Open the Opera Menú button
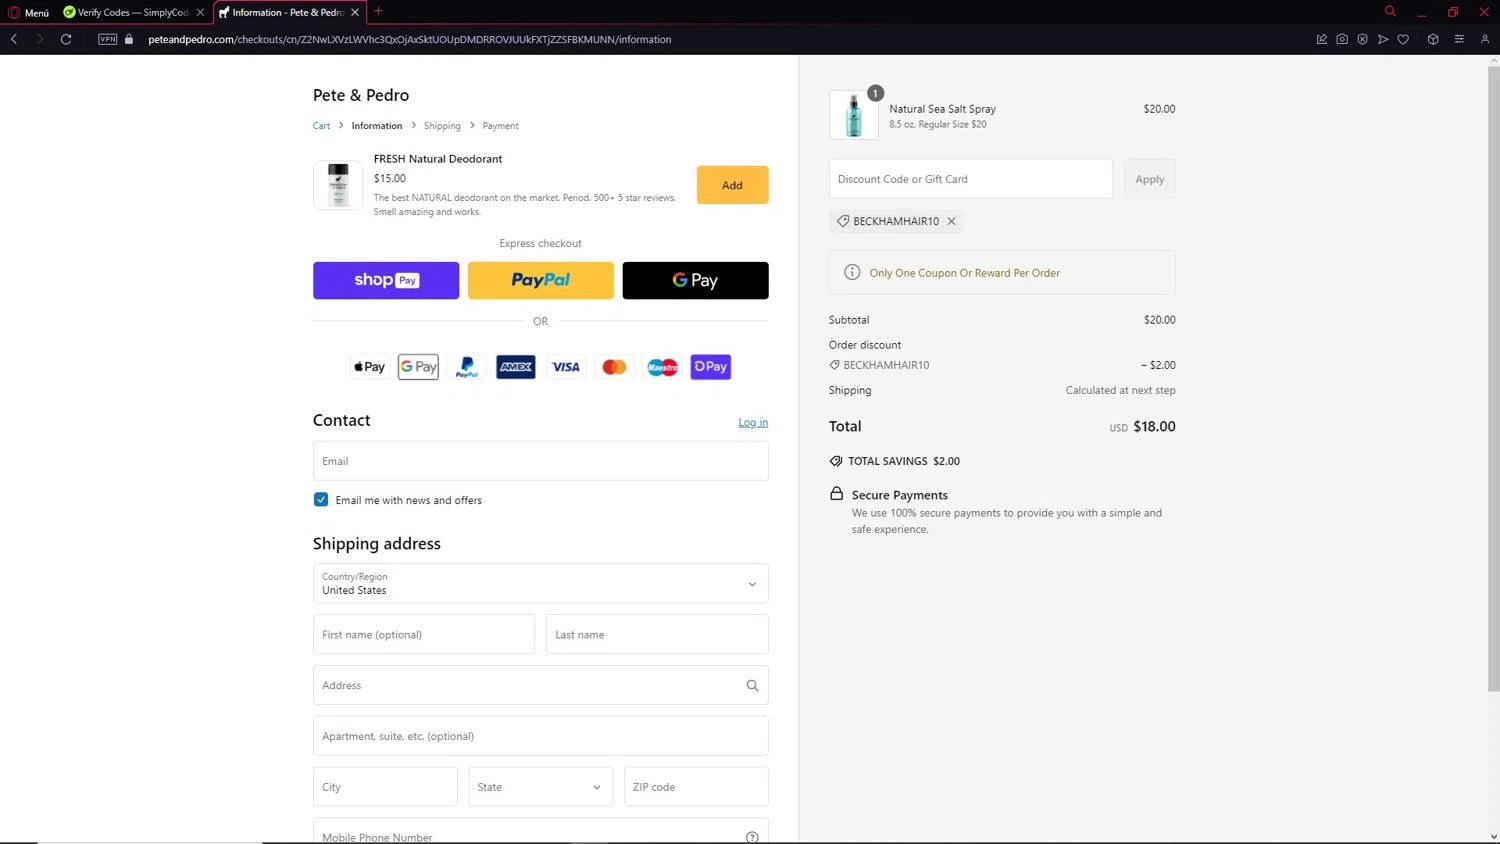This screenshot has width=1500, height=844. pyautogui.click(x=29, y=12)
